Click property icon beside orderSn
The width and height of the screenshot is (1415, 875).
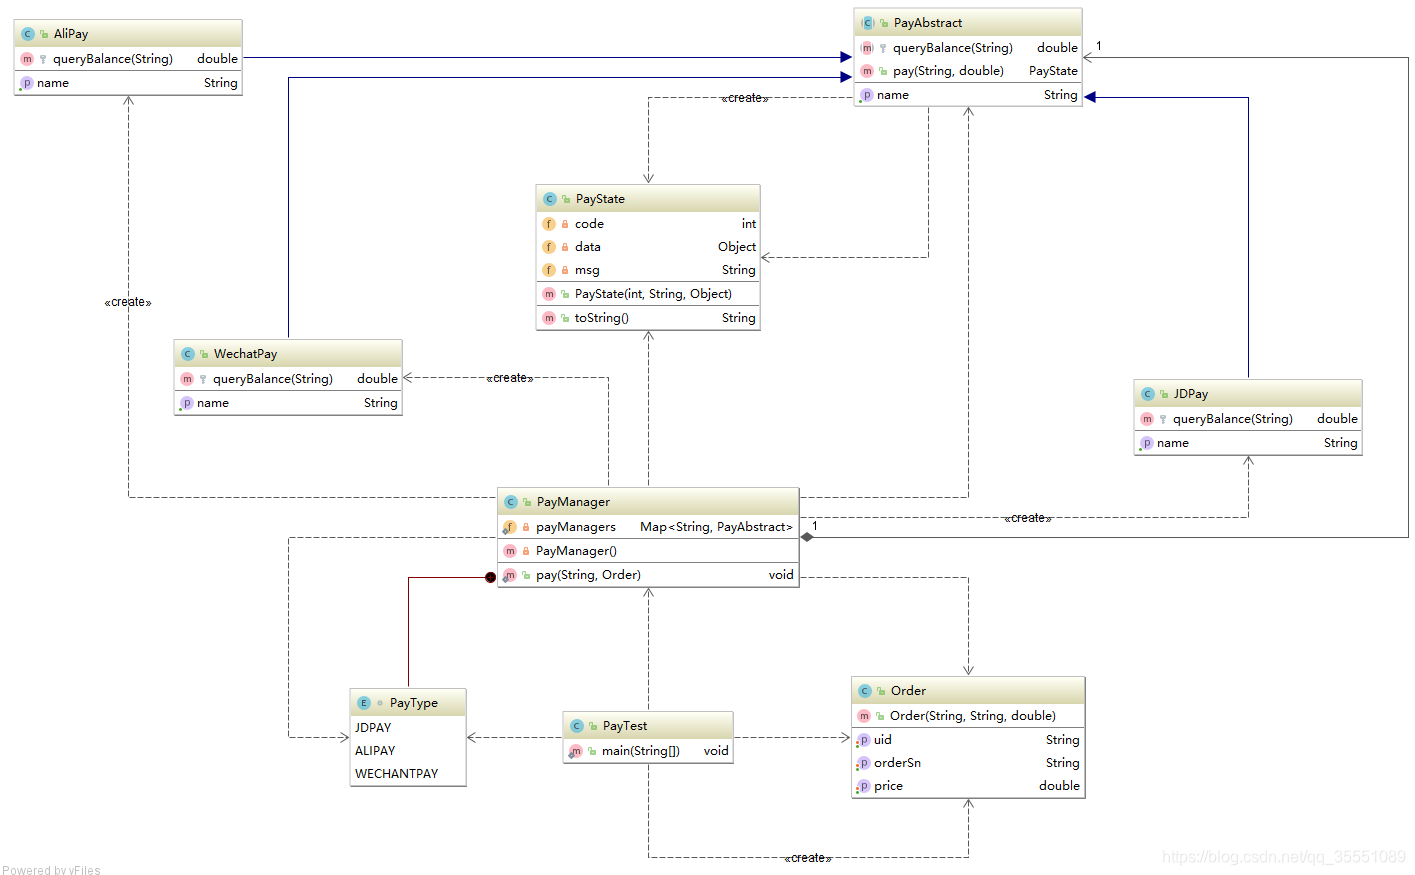864,763
